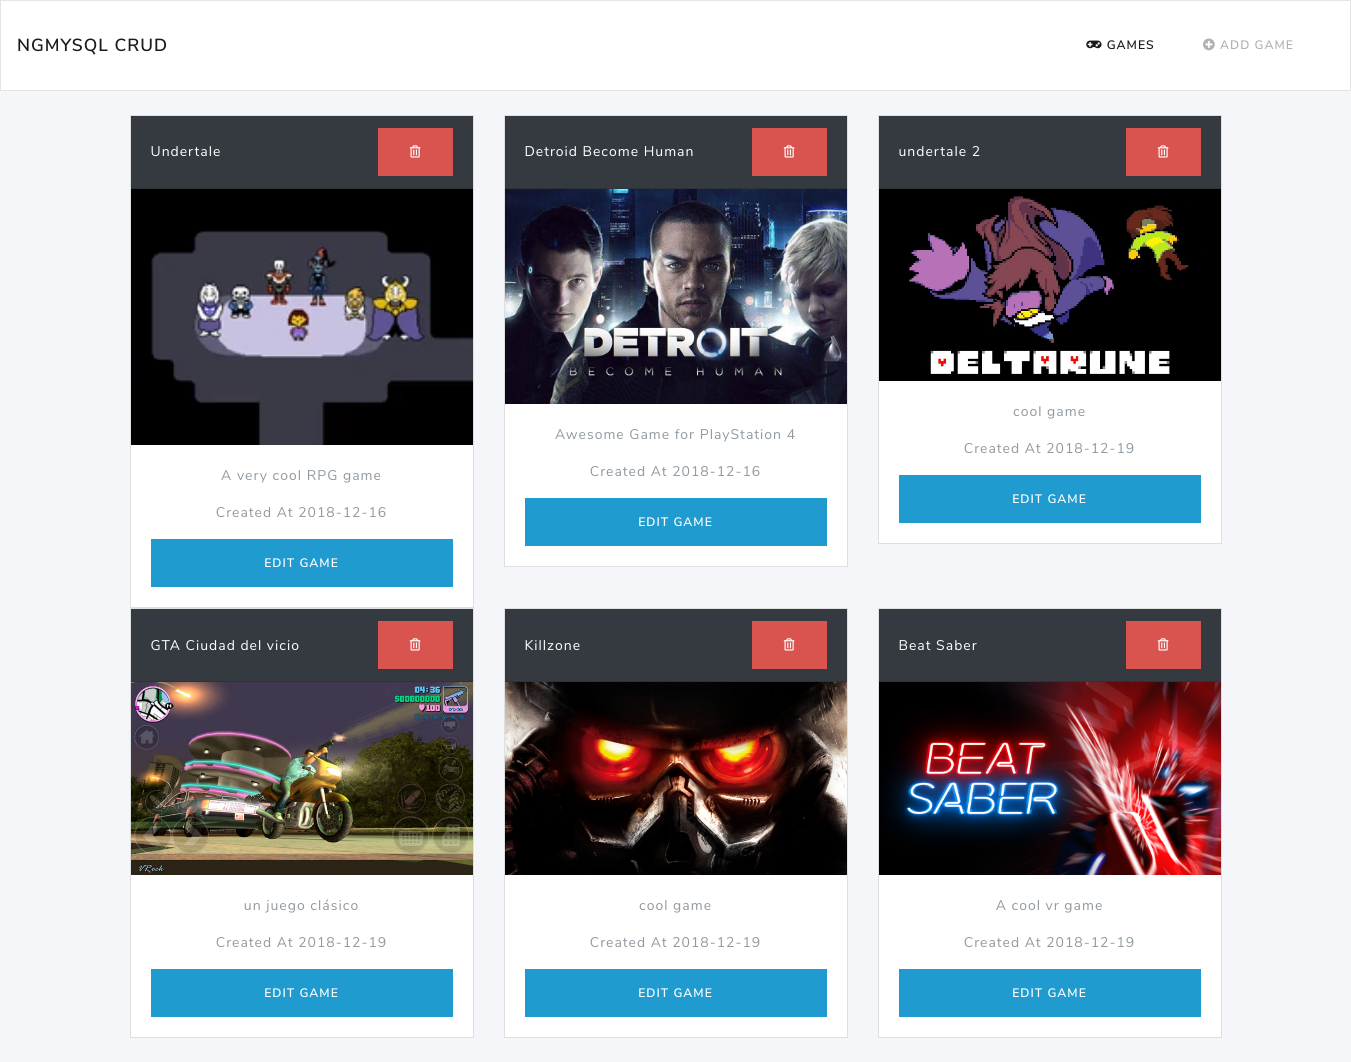Remove GTA Ciudad del vicio with trash icon
Viewport: 1351px width, 1062px height.
(415, 645)
